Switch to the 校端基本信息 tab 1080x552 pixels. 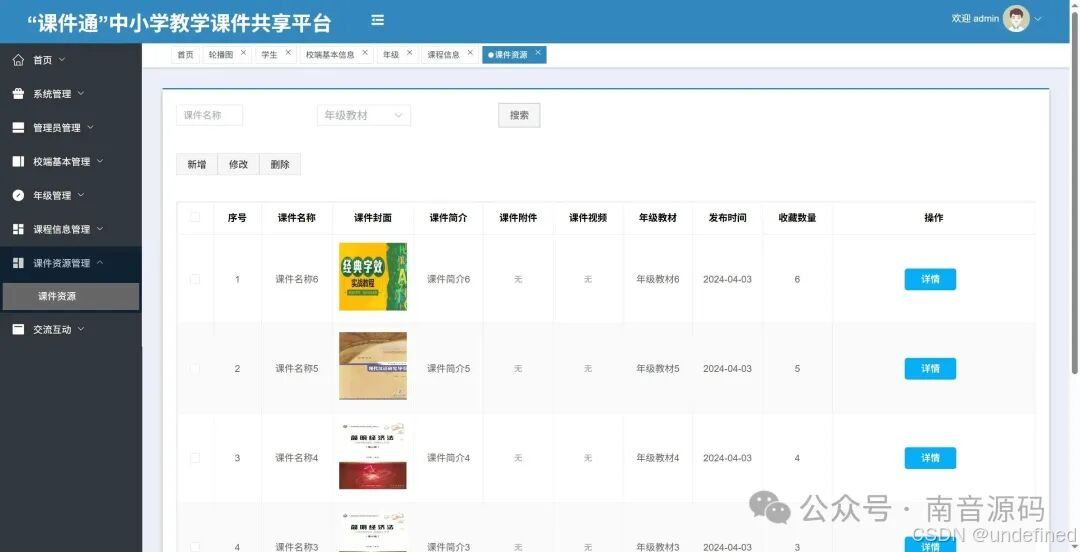coord(330,54)
